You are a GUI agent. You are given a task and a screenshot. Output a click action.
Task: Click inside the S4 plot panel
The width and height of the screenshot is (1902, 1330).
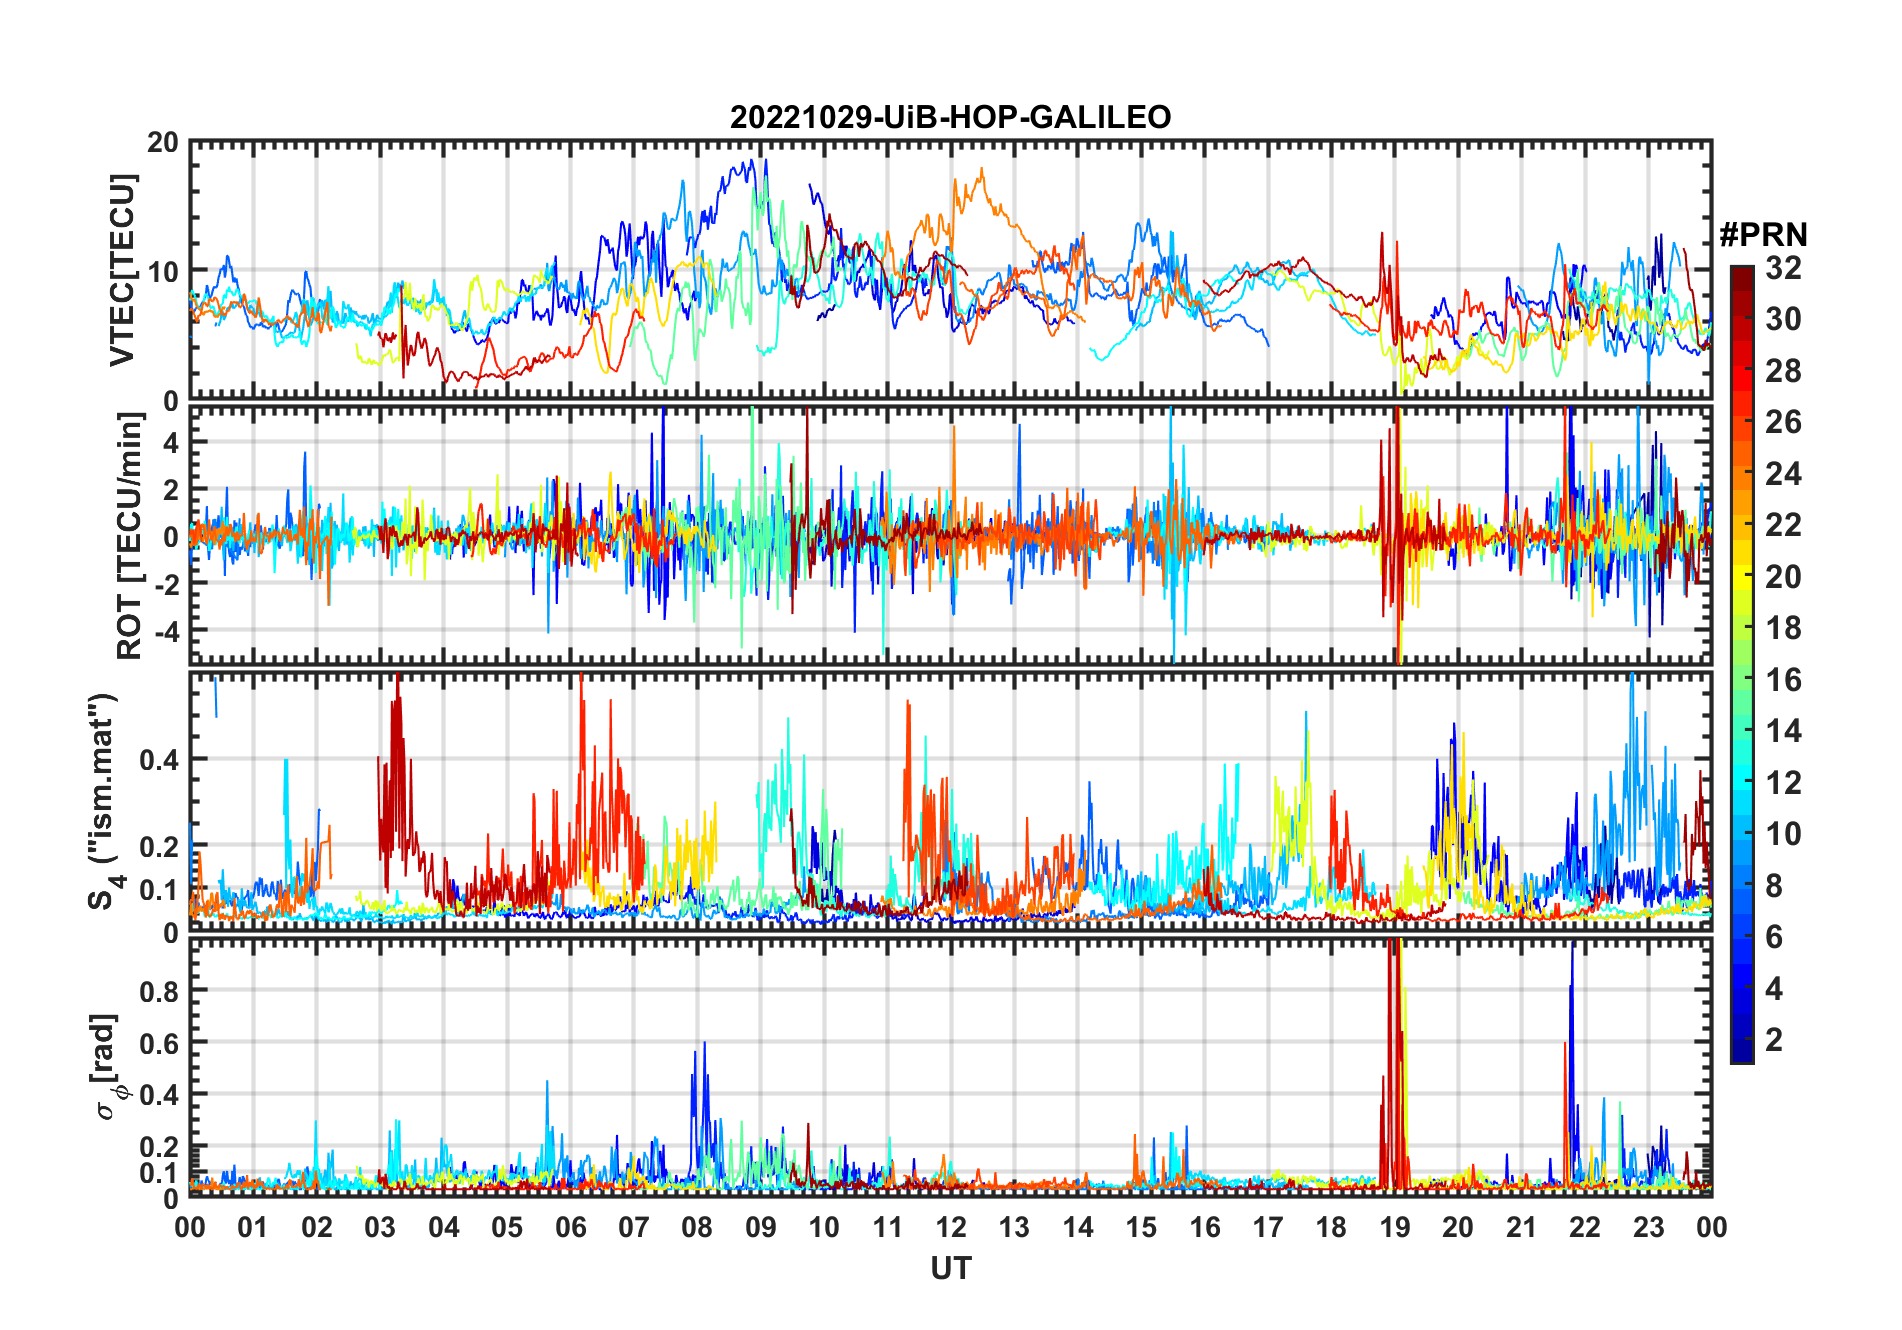click(950, 802)
